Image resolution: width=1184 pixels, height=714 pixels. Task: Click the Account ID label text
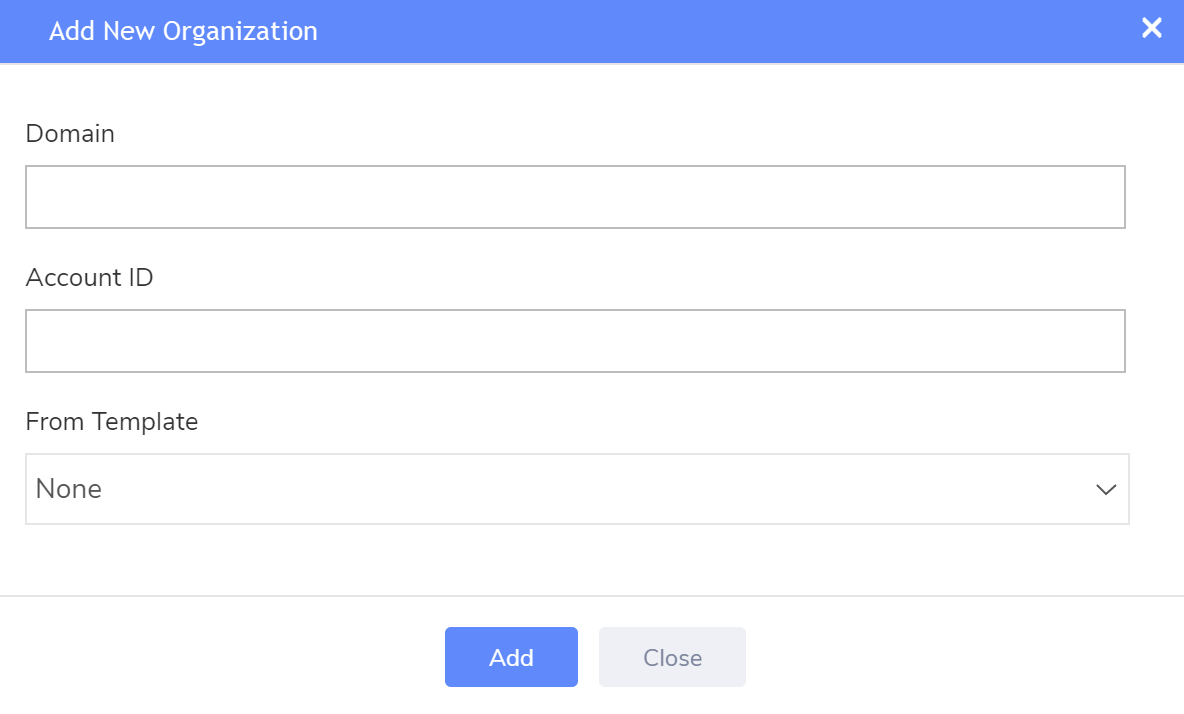click(89, 277)
